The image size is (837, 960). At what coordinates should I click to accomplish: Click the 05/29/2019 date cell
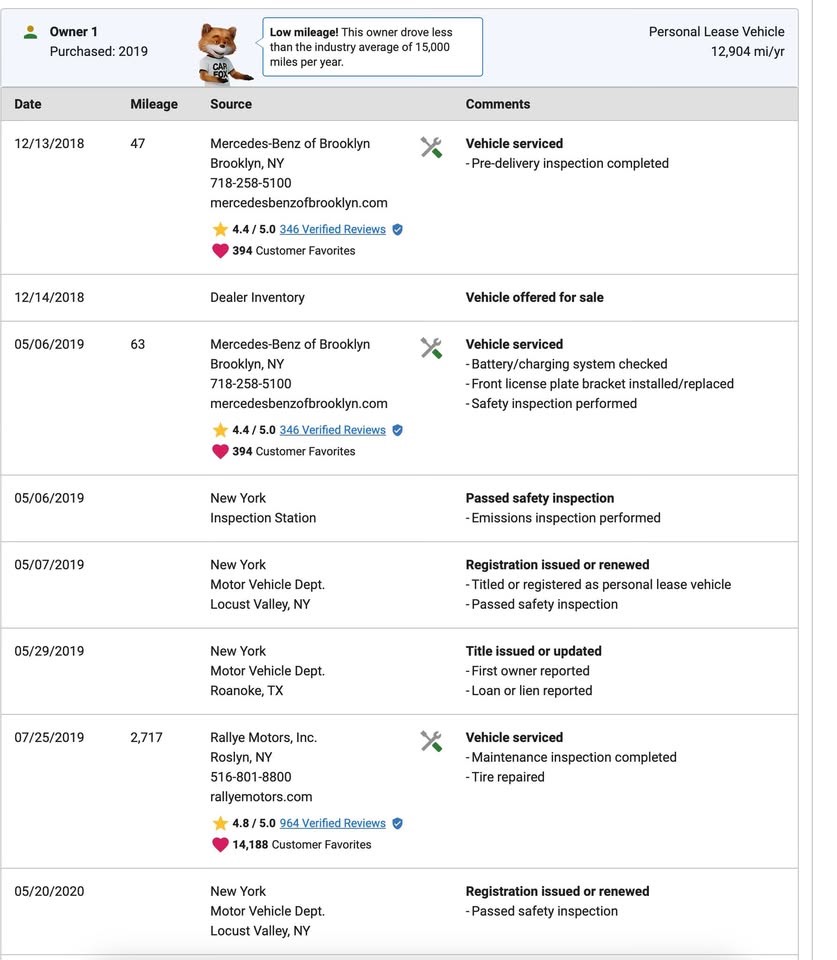pyautogui.click(x=49, y=651)
